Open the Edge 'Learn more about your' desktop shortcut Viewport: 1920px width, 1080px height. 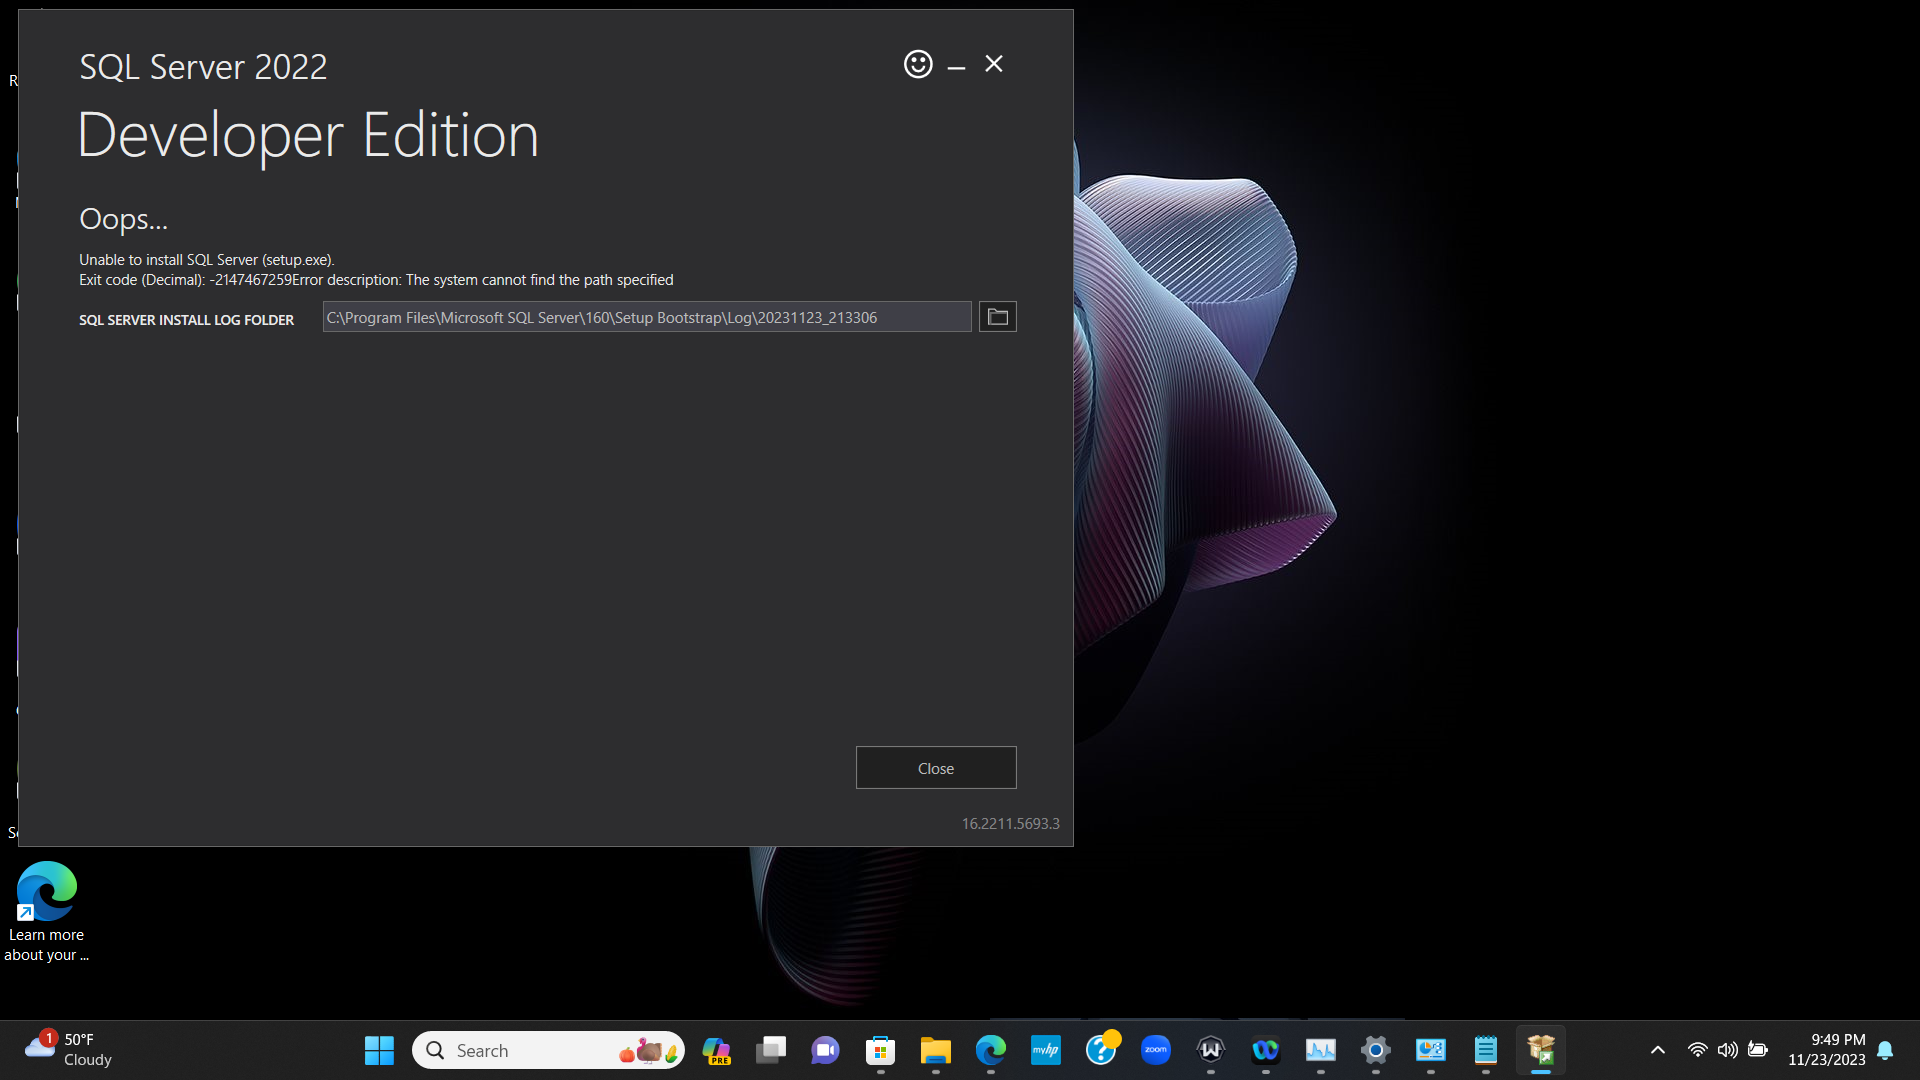46,912
